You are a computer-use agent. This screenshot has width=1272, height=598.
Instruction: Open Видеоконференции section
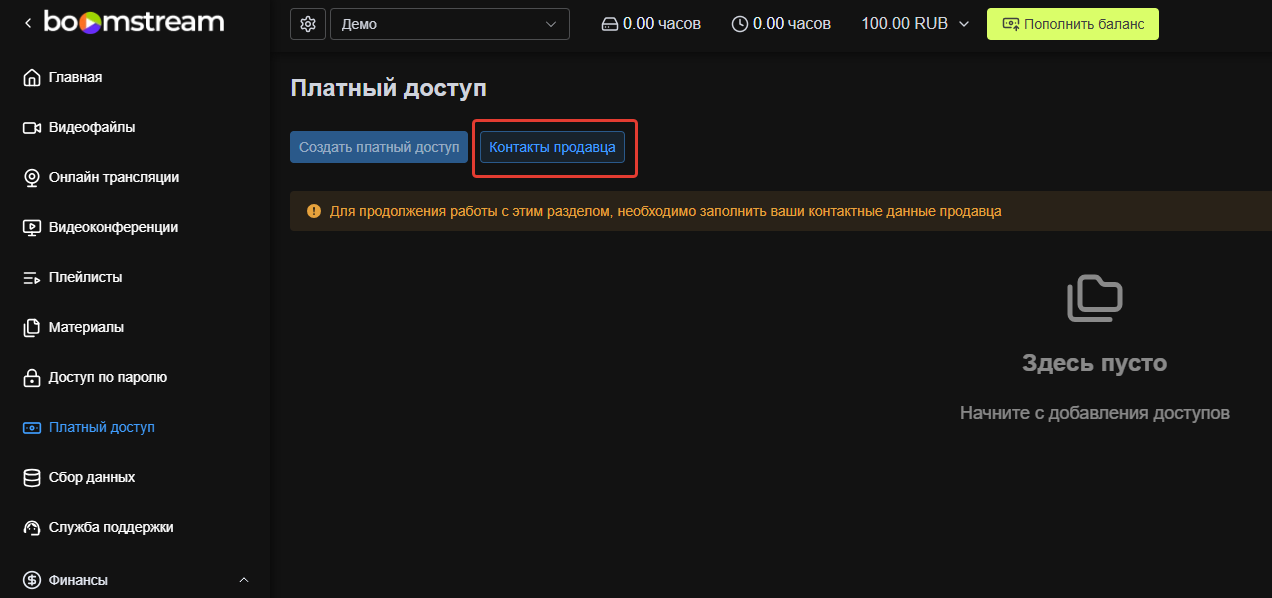pos(113,227)
